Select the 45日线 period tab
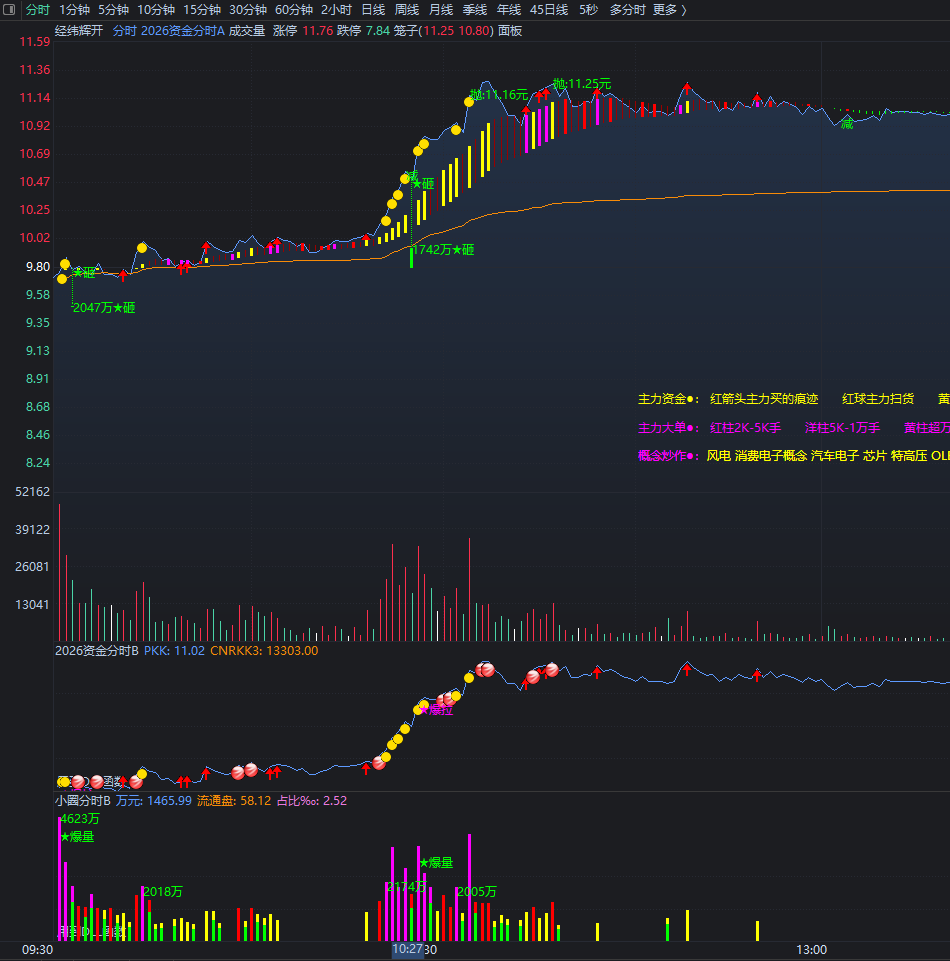The height and width of the screenshot is (961, 950). [x=549, y=10]
